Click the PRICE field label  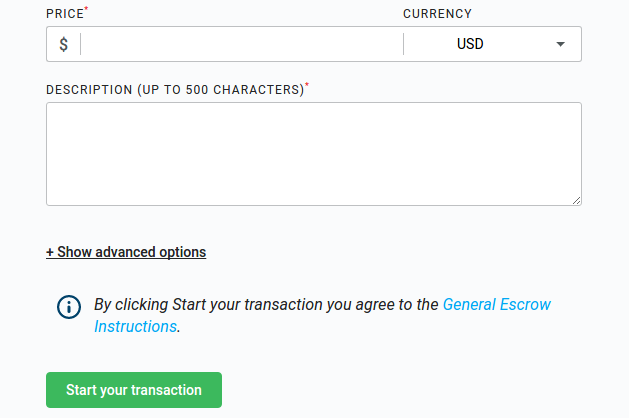(x=65, y=14)
